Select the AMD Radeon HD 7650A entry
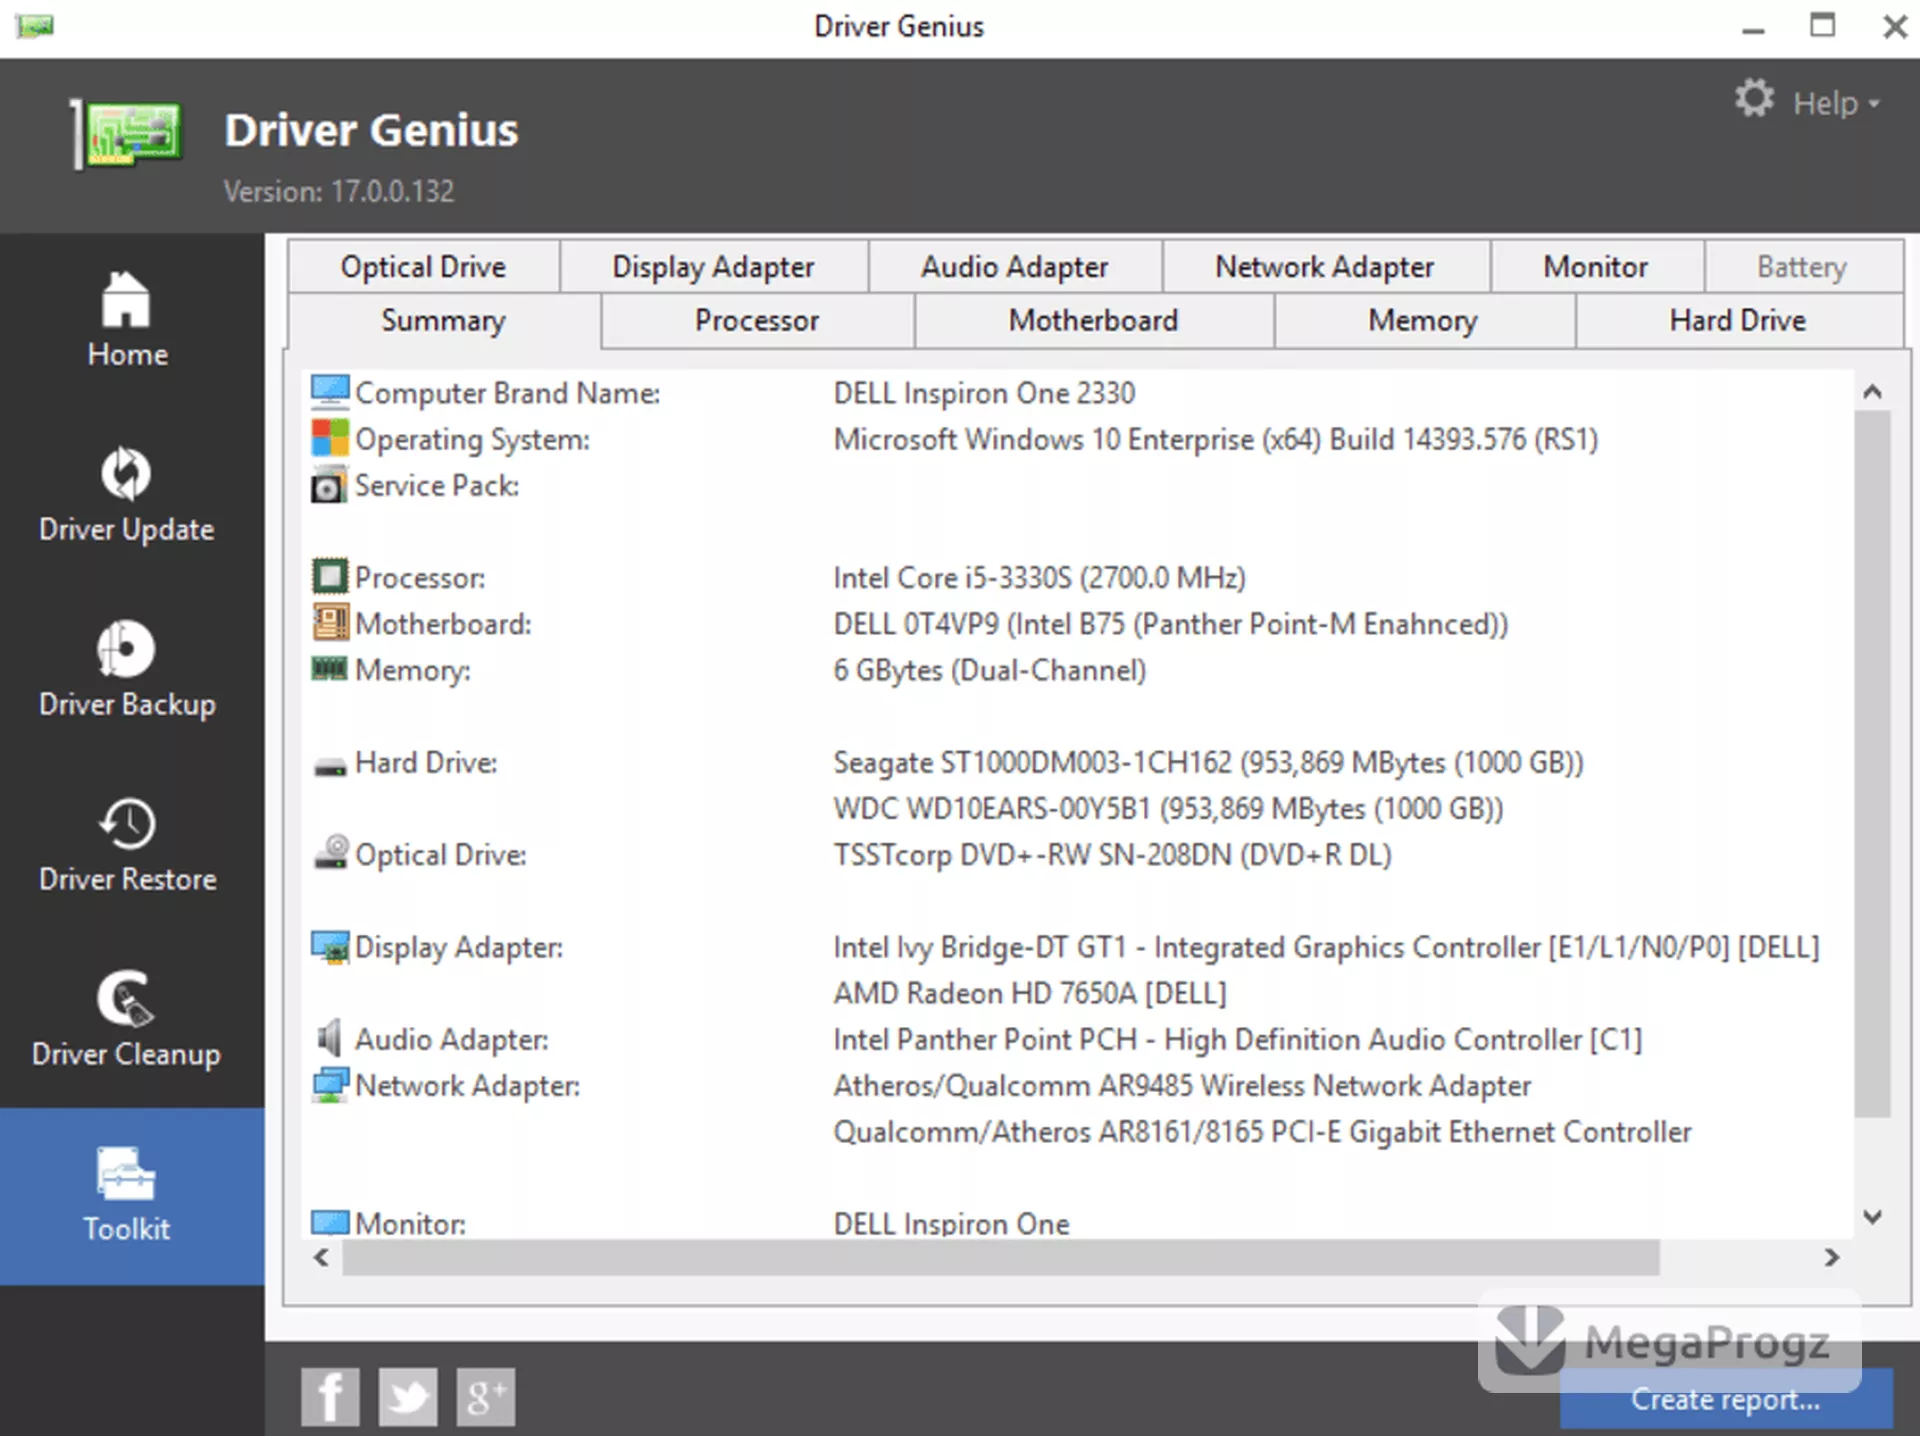 tap(1030, 993)
